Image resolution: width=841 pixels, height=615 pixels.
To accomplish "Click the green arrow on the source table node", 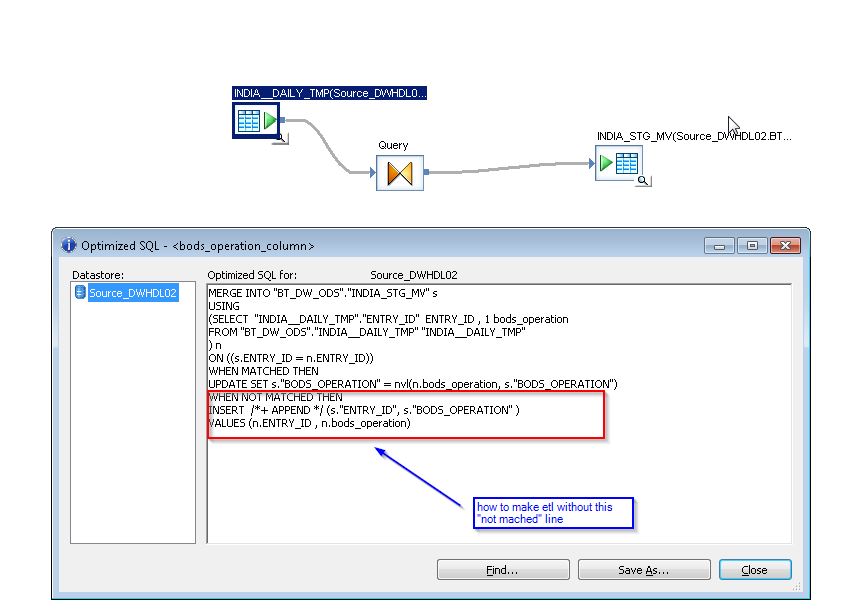I will tap(268, 120).
